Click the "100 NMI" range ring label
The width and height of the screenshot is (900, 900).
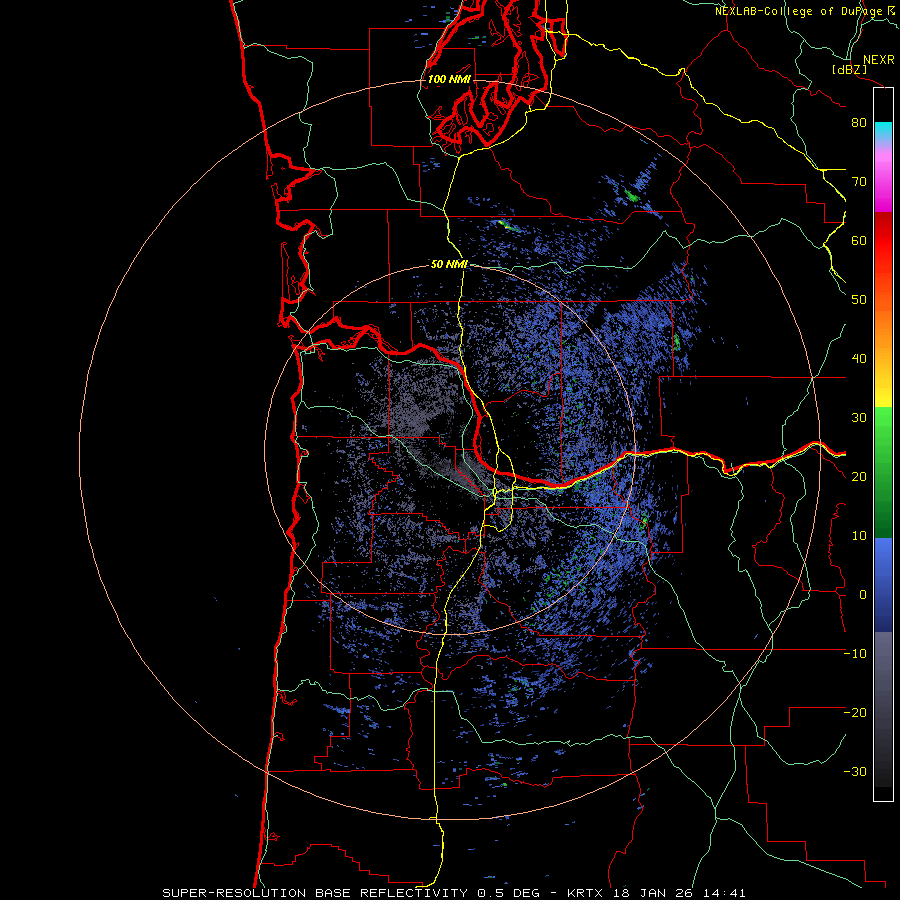click(449, 79)
